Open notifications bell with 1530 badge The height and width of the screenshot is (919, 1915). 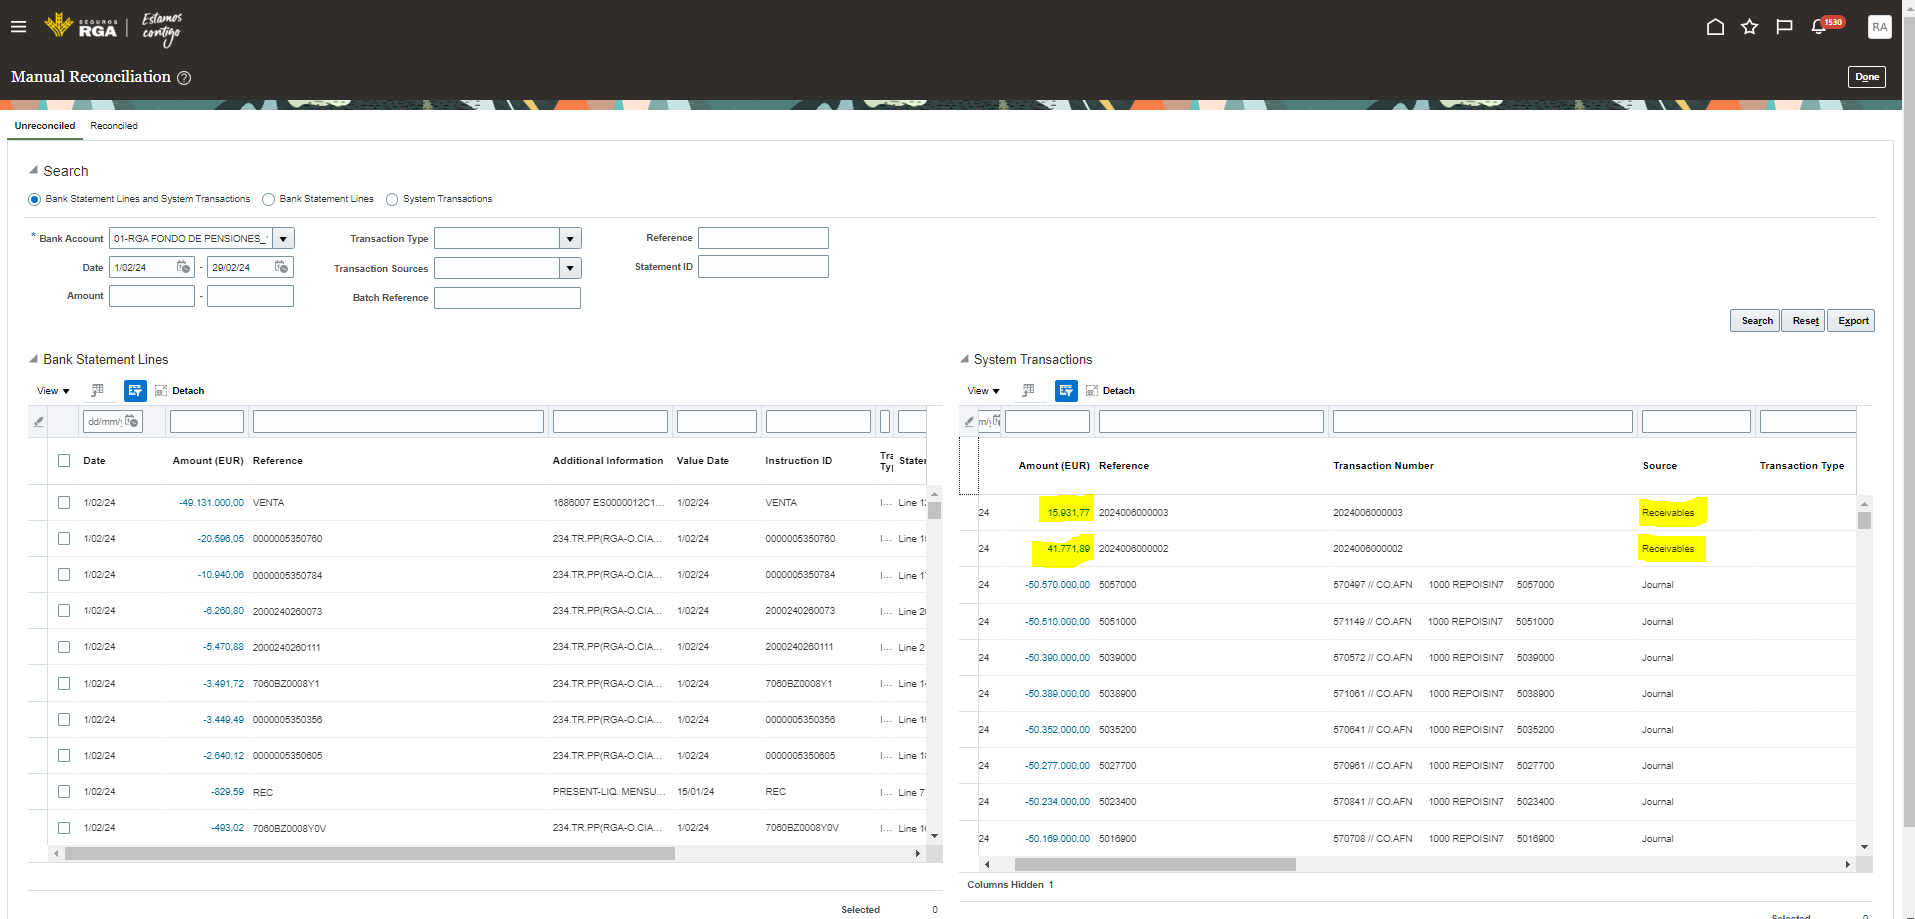pos(1819,27)
